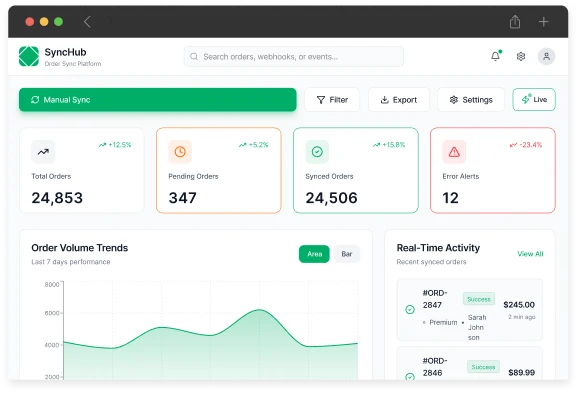
Task: Click the 24,506 synced orders value
Action: pyautogui.click(x=331, y=198)
